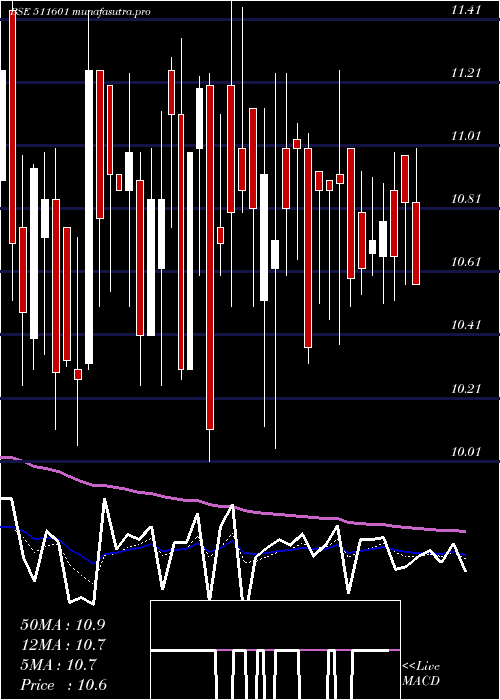The width and height of the screenshot is (500, 700).
Task: Click the 50MA : 10.9 readout
Action: [x=63, y=625]
